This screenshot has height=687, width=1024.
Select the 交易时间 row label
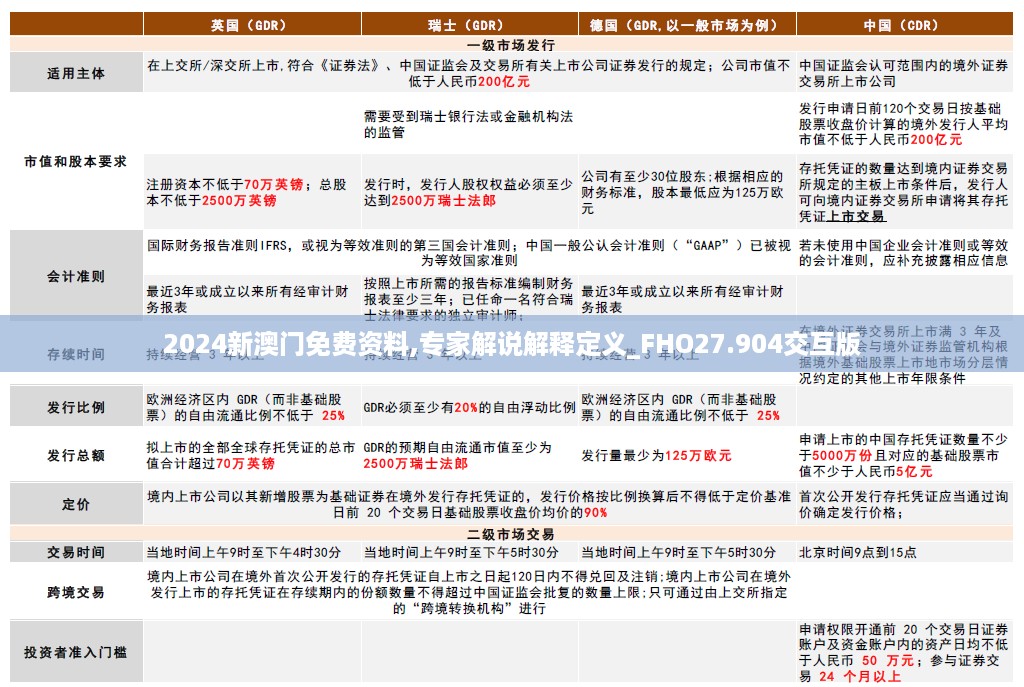coord(76,552)
